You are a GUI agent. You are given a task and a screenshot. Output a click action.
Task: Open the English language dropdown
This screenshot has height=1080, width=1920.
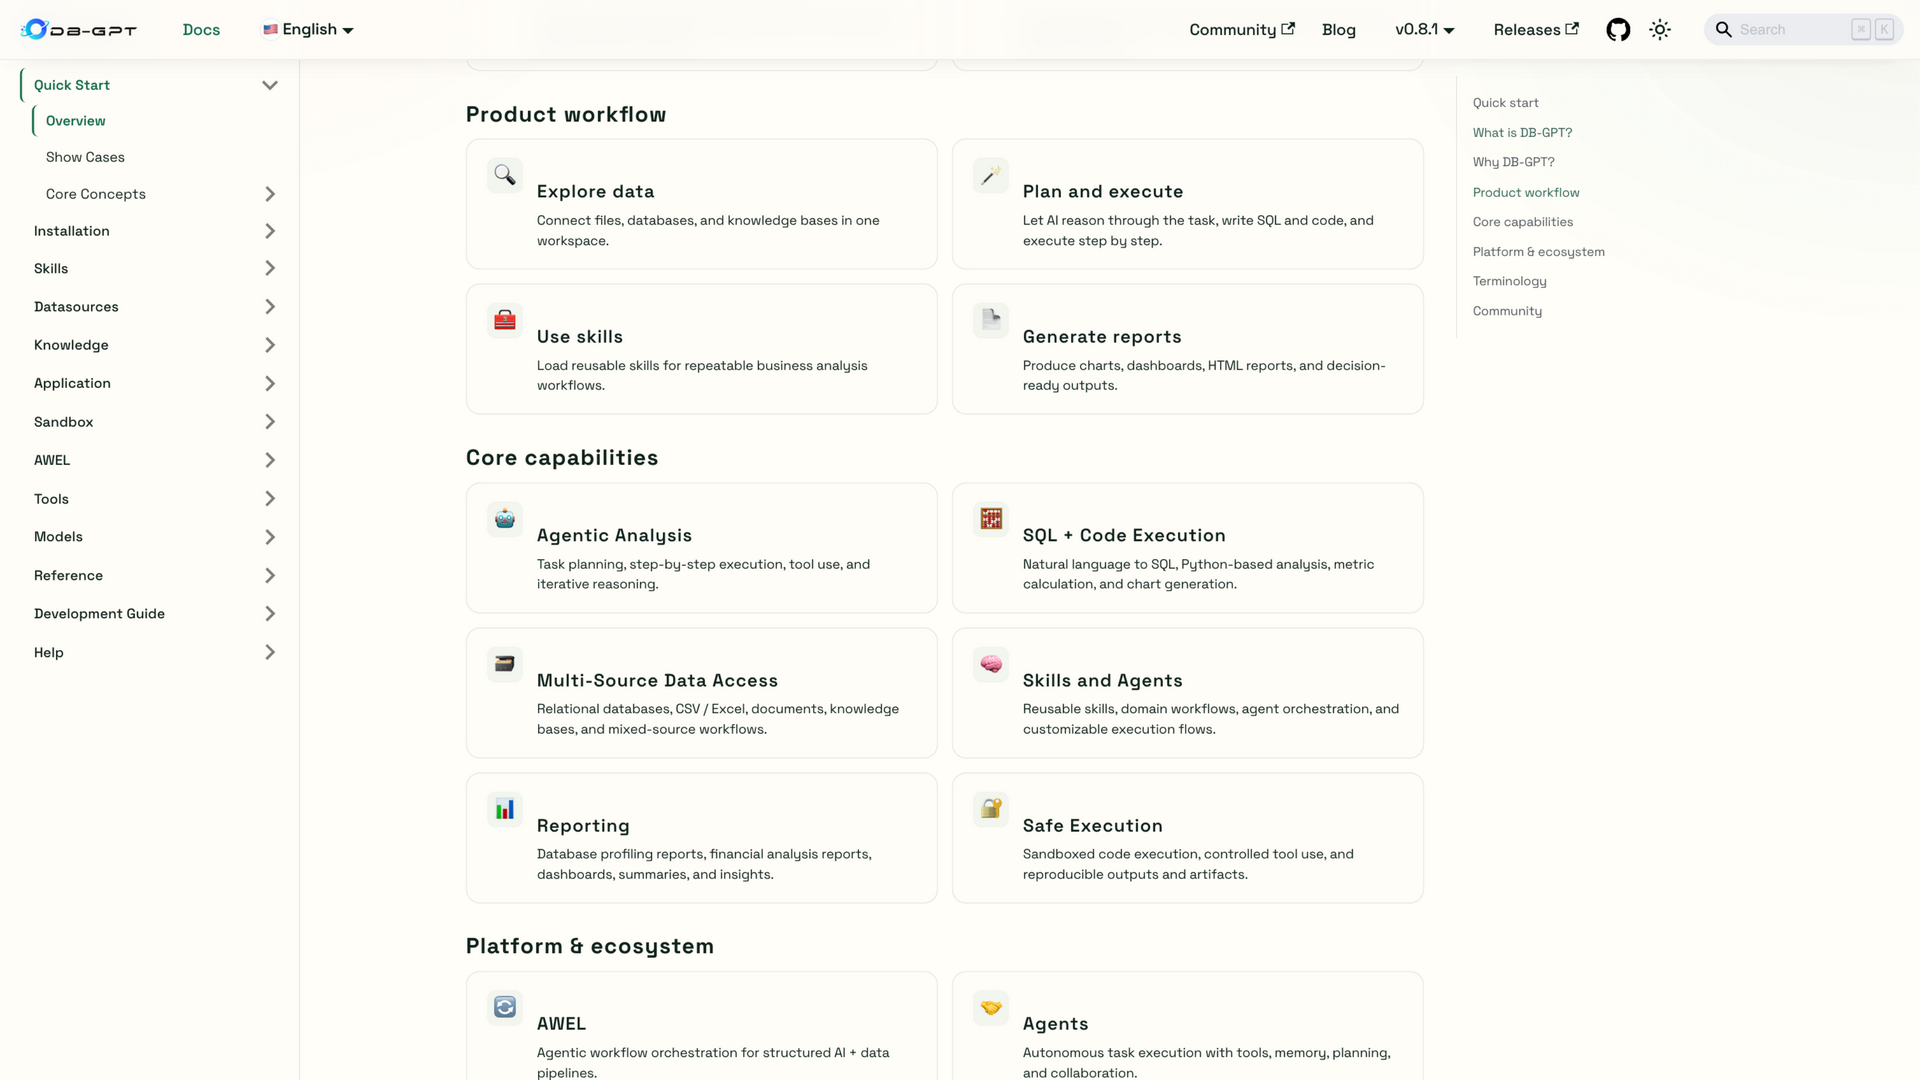coord(308,30)
